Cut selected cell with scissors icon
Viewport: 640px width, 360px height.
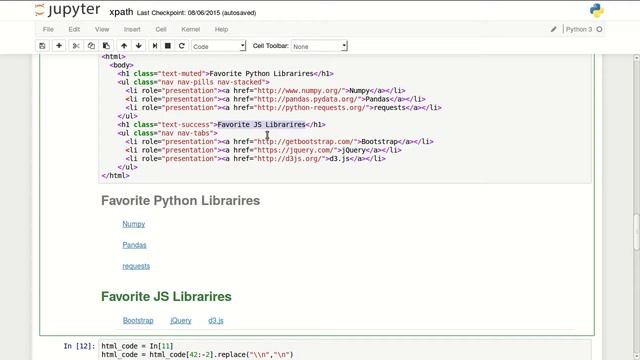point(76,46)
